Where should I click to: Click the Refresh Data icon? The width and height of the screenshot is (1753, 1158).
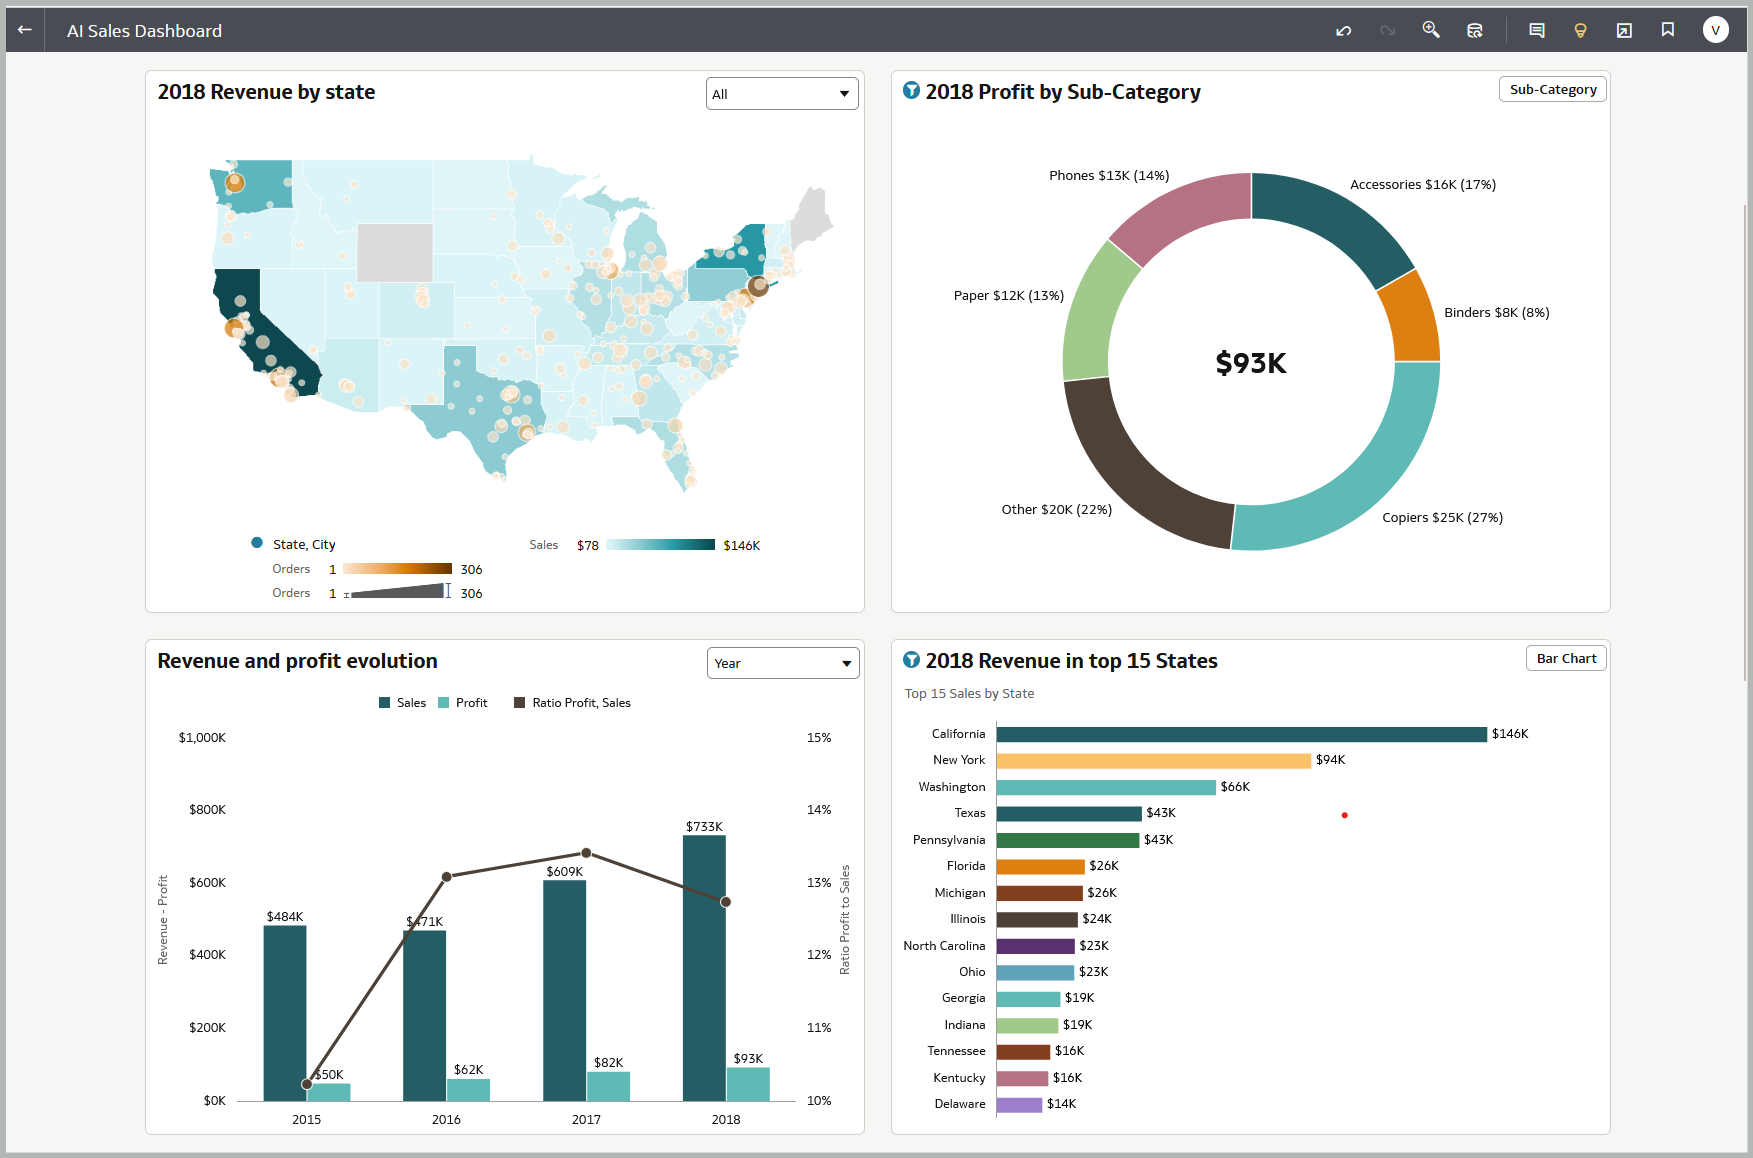click(x=1474, y=30)
